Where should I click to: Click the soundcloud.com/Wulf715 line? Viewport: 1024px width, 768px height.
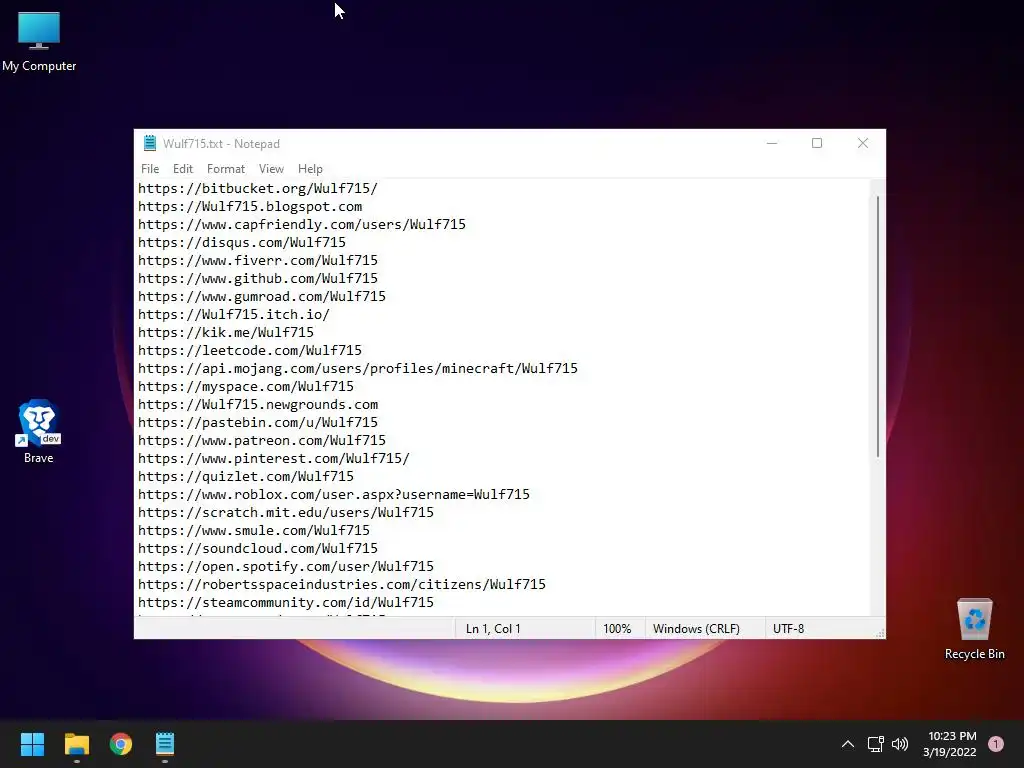257,549
